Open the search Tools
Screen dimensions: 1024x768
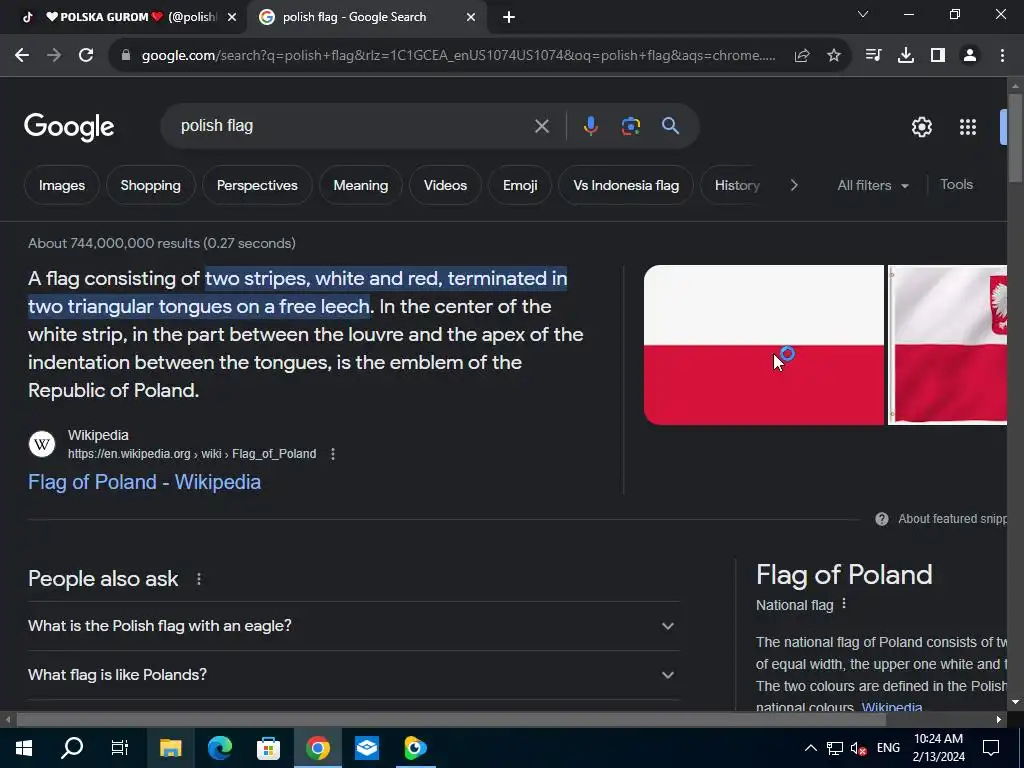pyautogui.click(x=956, y=185)
